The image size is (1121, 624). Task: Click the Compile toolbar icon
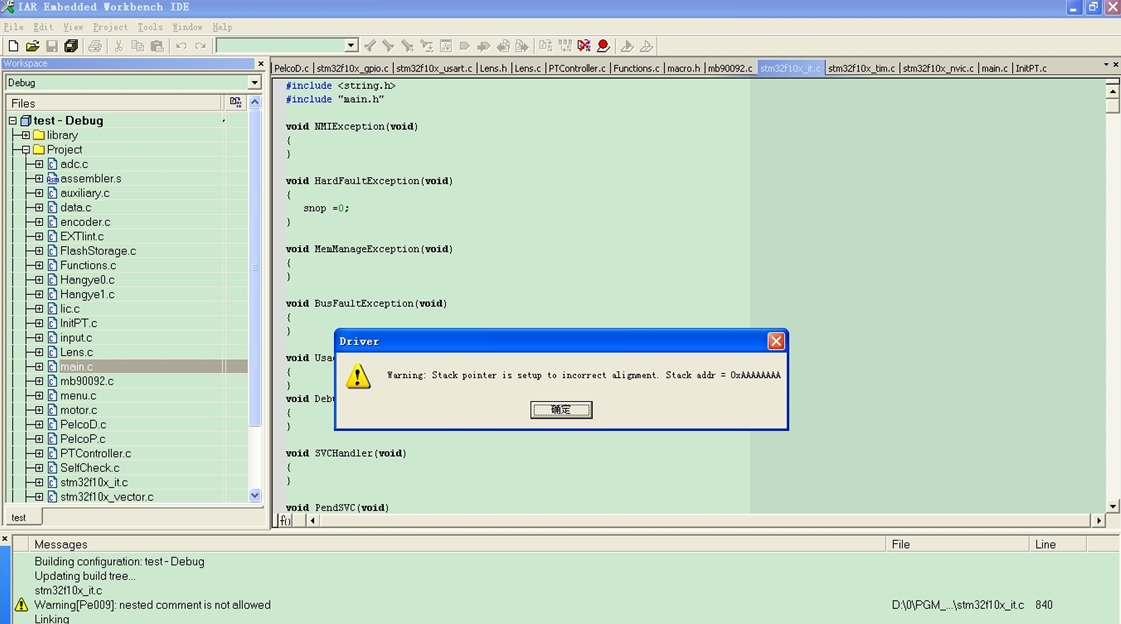click(545, 46)
